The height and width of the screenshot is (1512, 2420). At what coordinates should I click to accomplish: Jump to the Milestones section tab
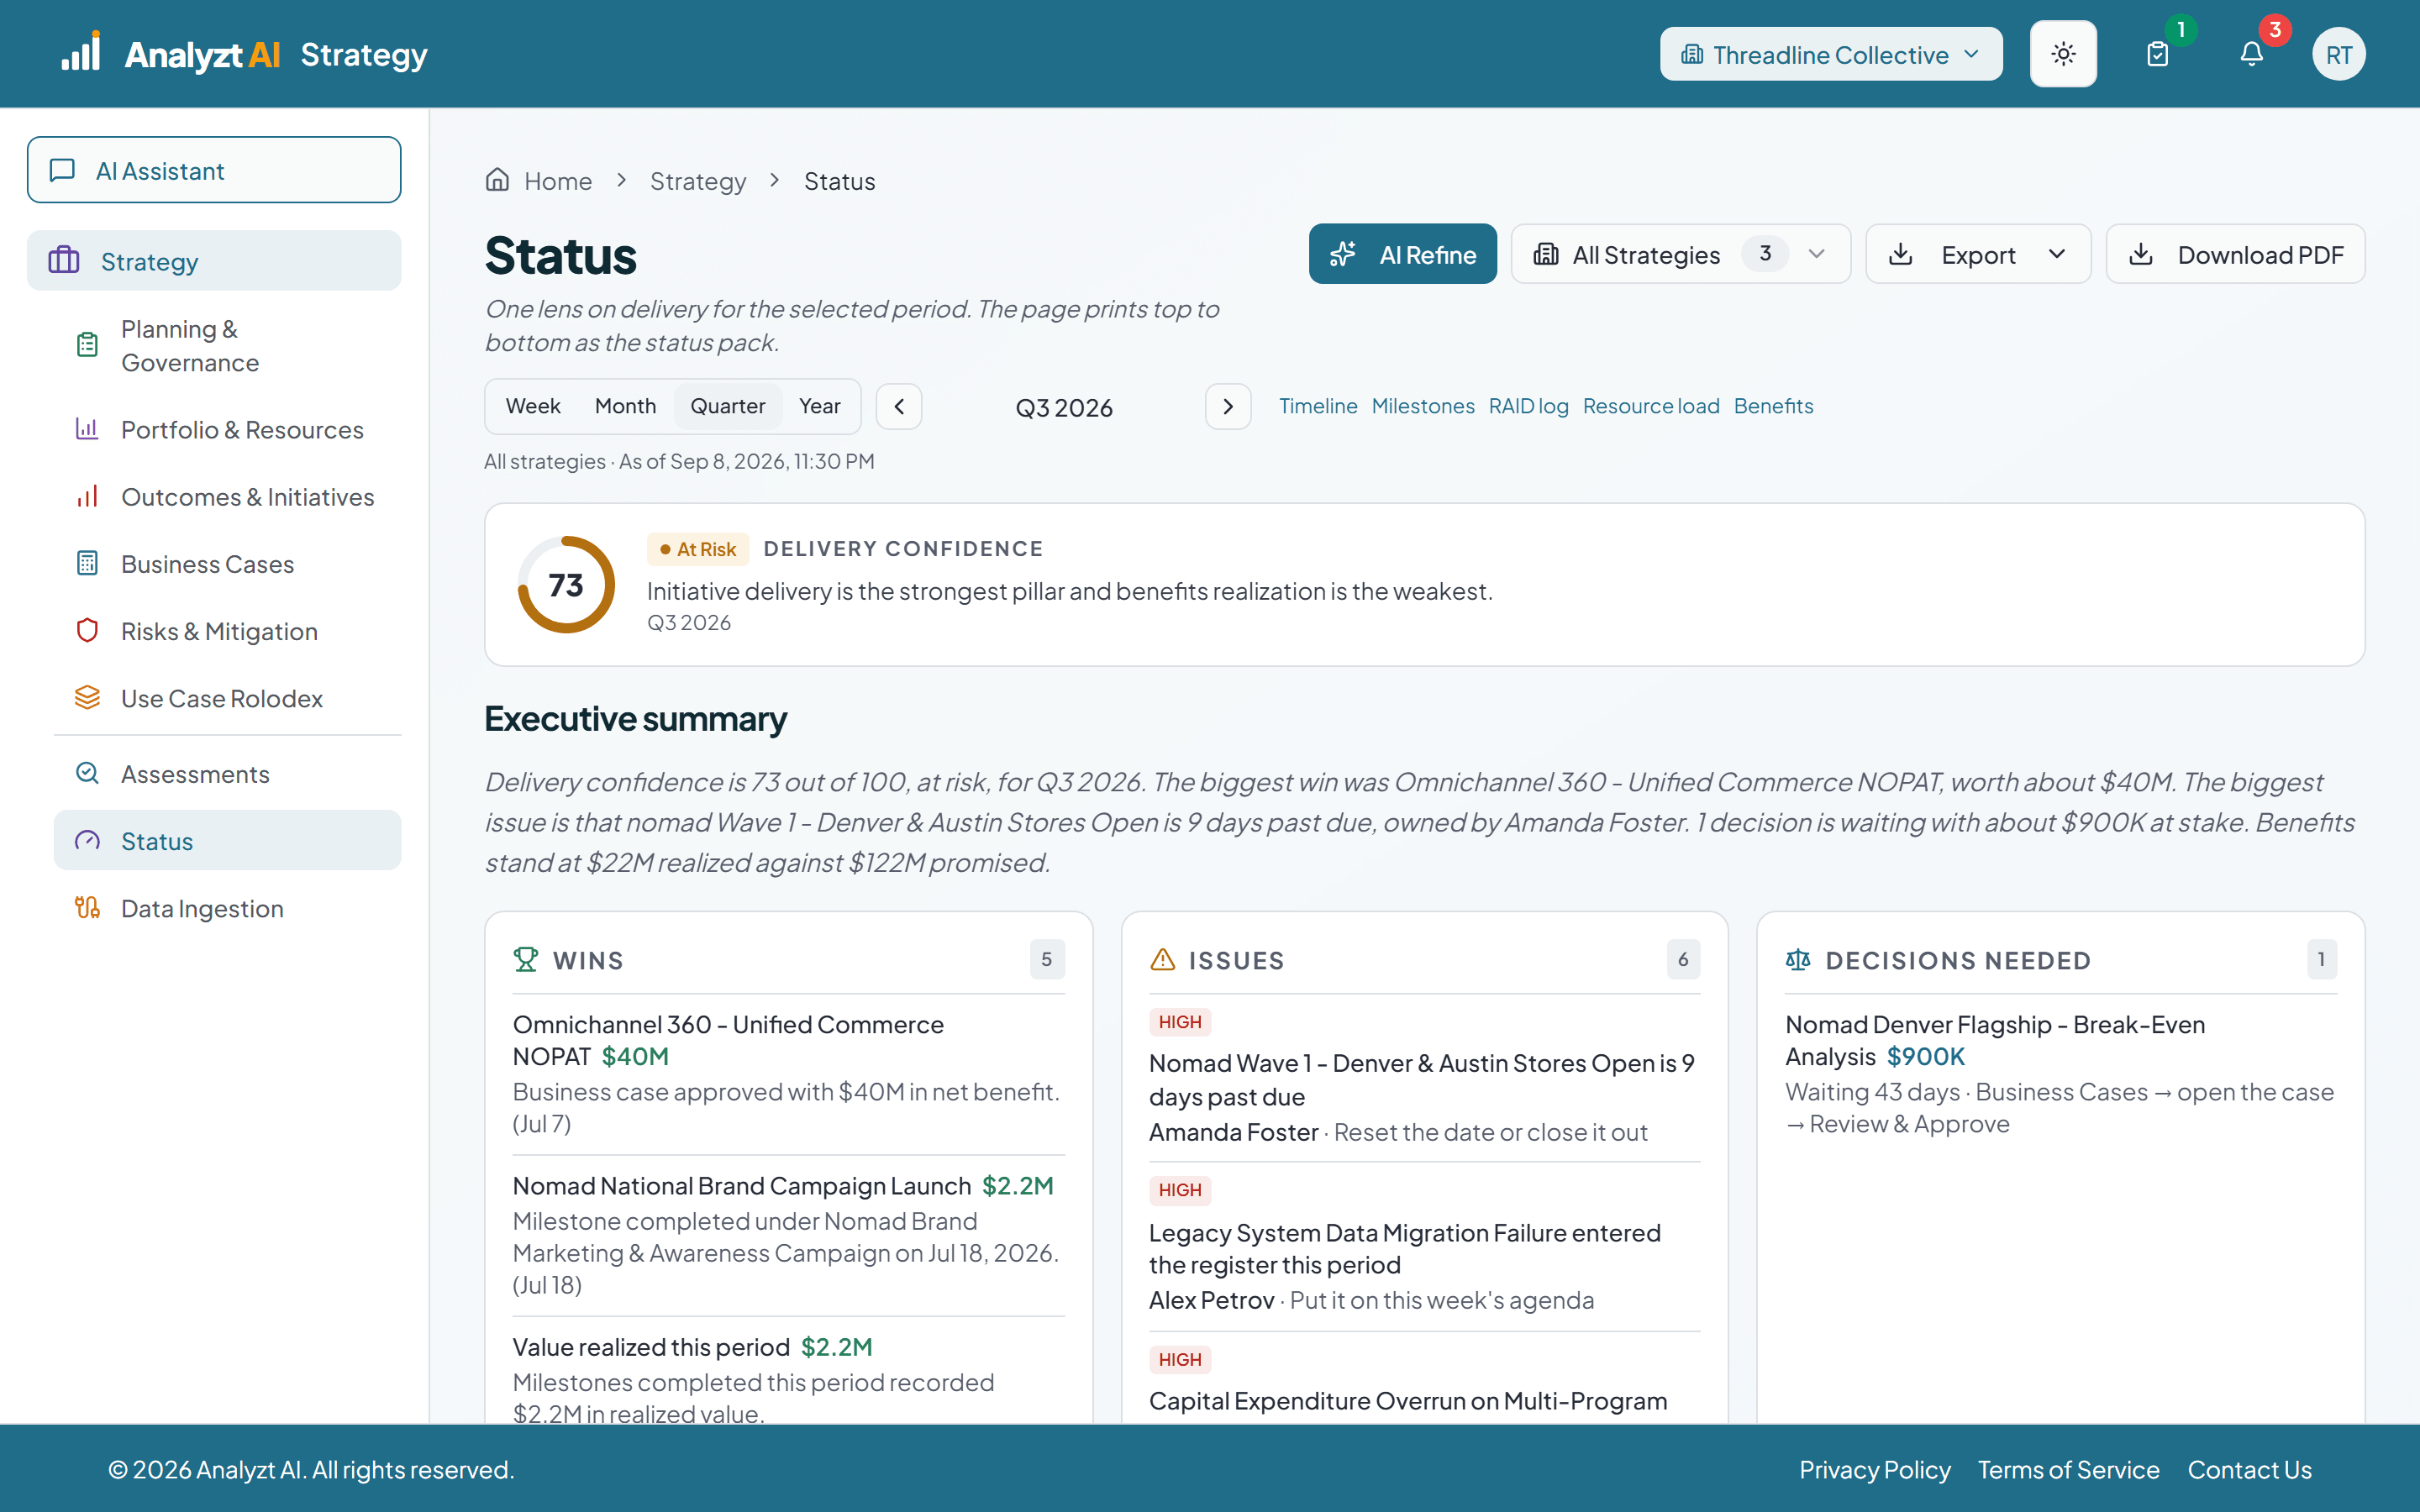pyautogui.click(x=1422, y=406)
